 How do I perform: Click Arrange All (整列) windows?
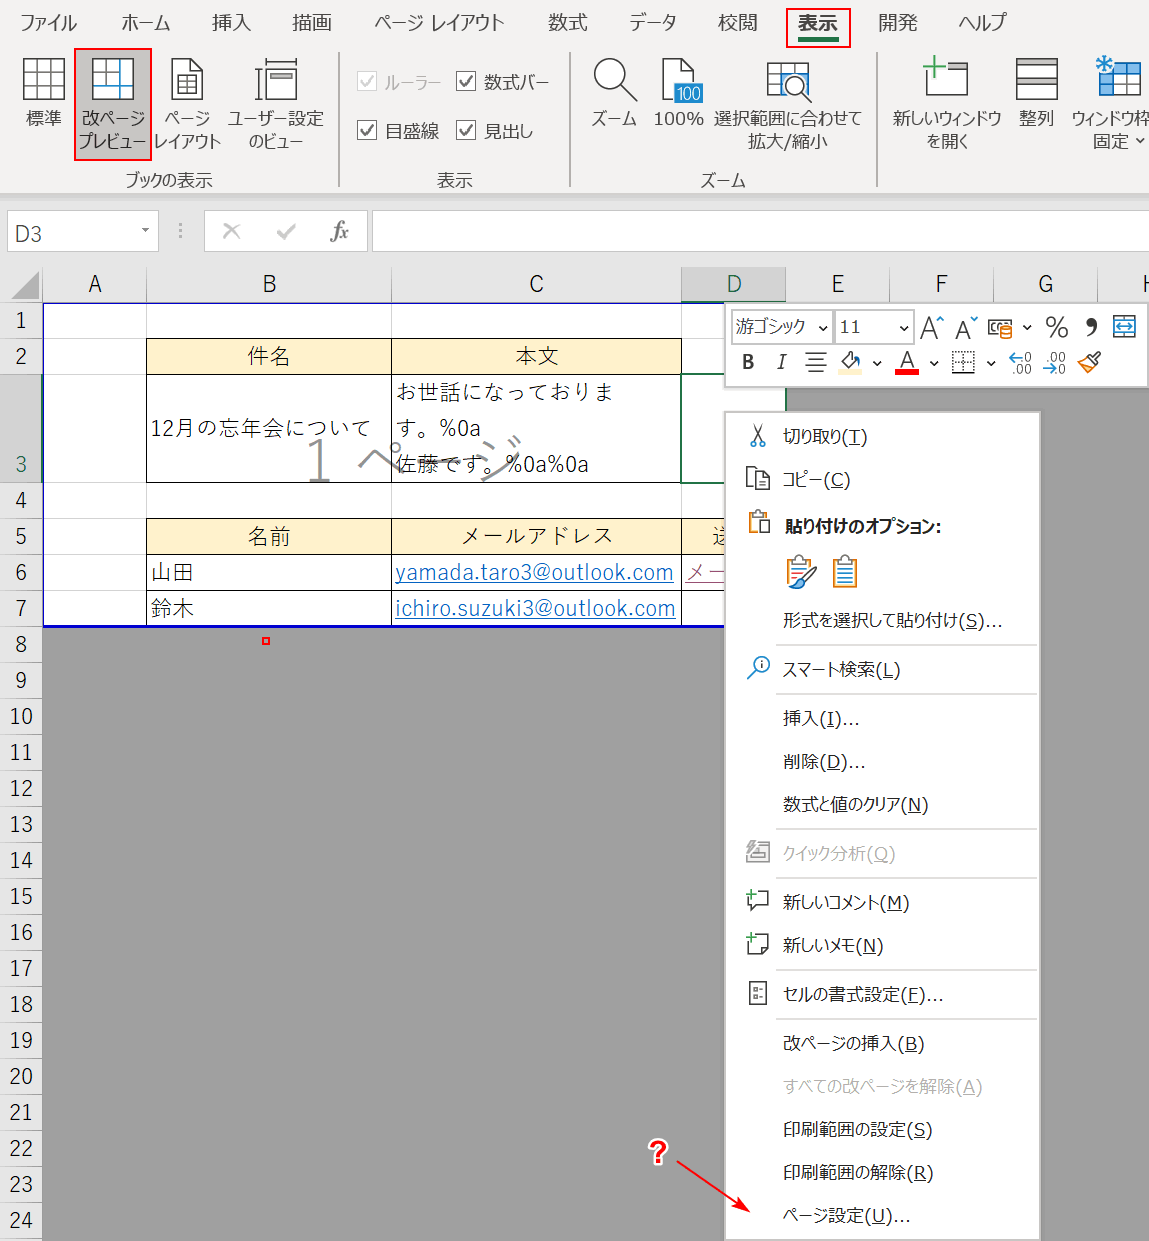tap(1037, 93)
